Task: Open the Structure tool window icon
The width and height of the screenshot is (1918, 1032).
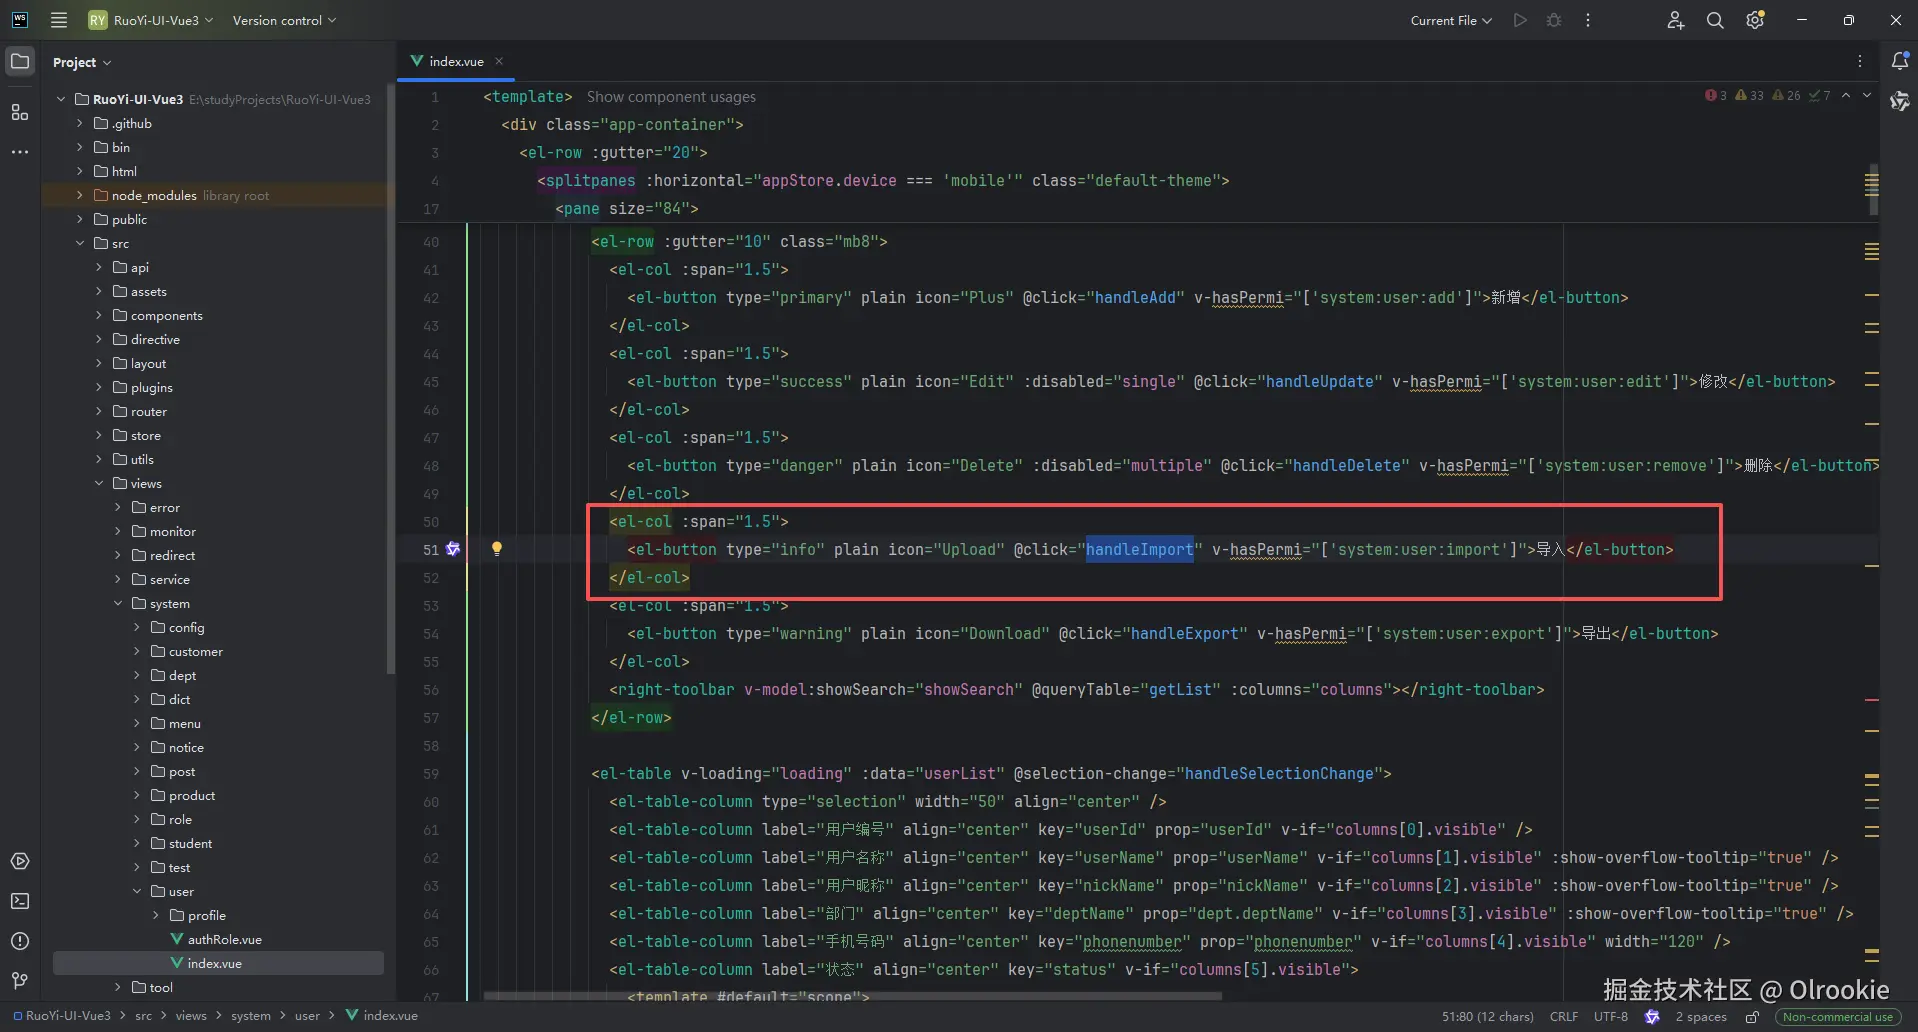Action: (20, 112)
